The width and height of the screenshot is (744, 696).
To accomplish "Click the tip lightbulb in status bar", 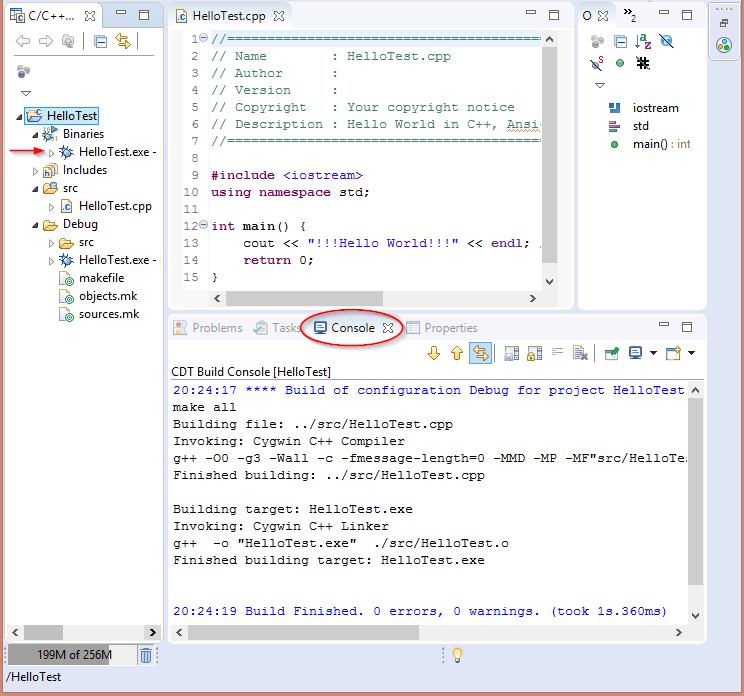I will [x=457, y=655].
